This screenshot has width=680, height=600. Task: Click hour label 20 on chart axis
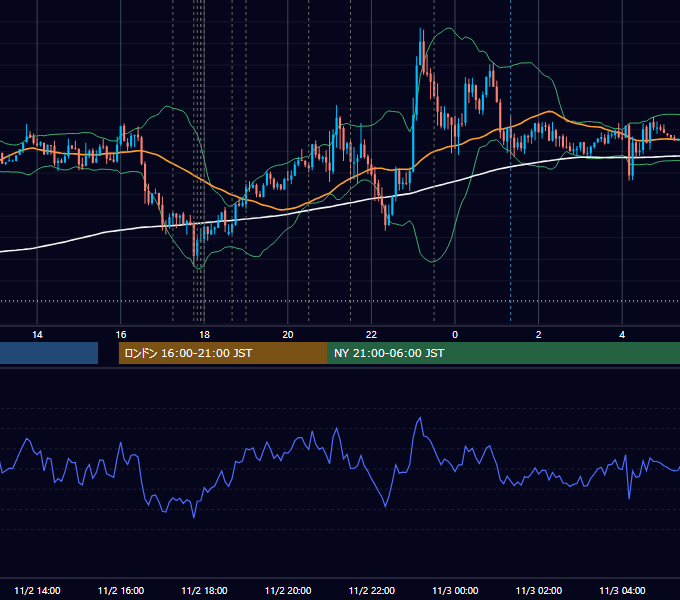[288, 335]
